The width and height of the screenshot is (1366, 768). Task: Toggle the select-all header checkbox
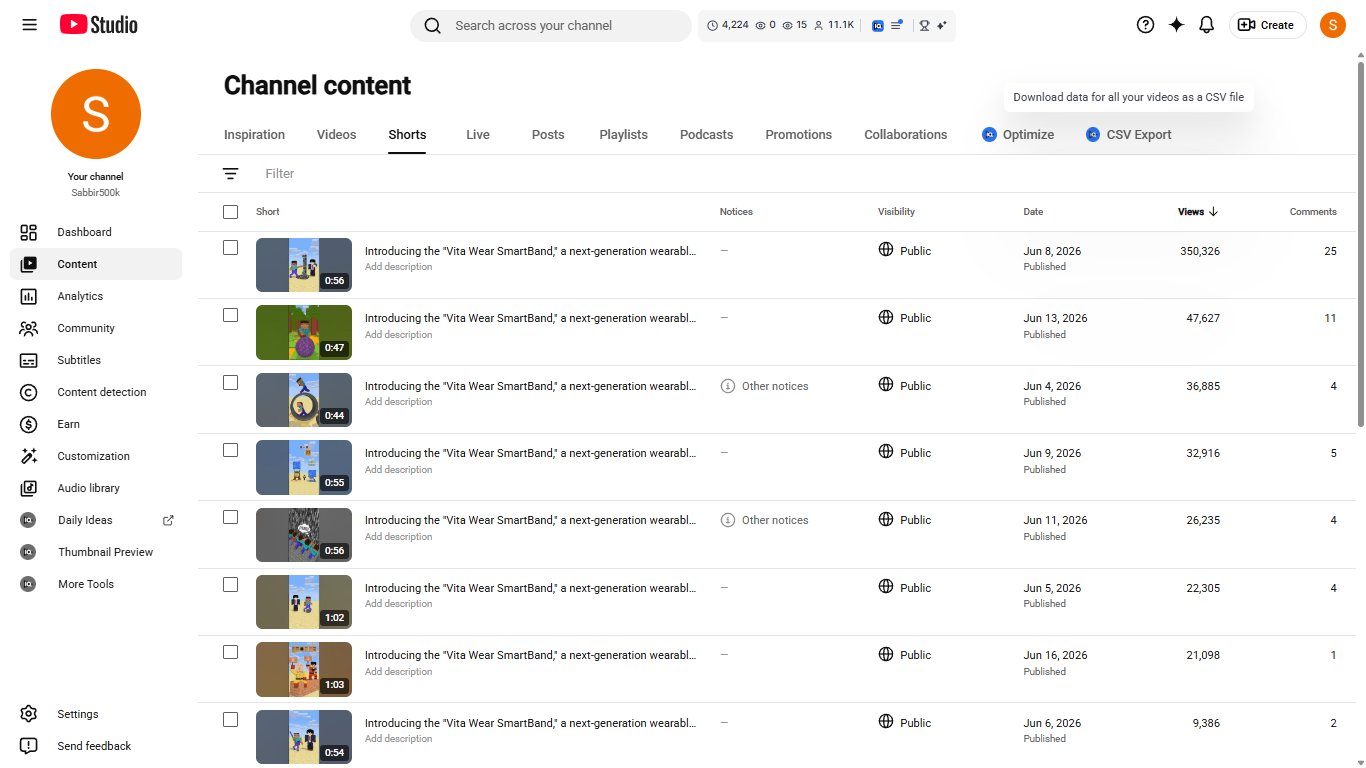(x=231, y=212)
